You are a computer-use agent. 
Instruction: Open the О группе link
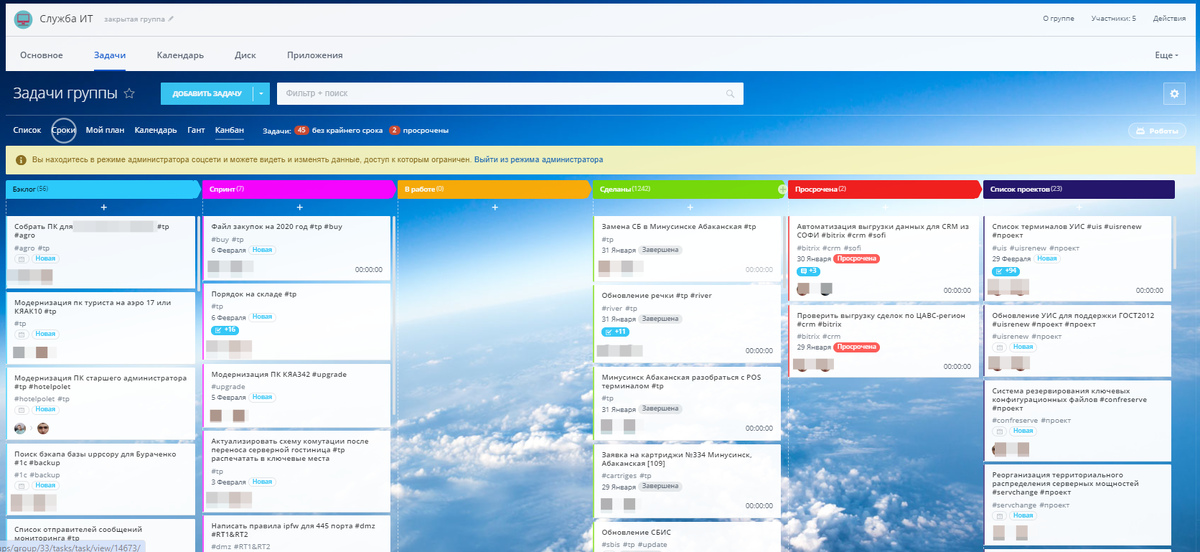tap(1059, 18)
